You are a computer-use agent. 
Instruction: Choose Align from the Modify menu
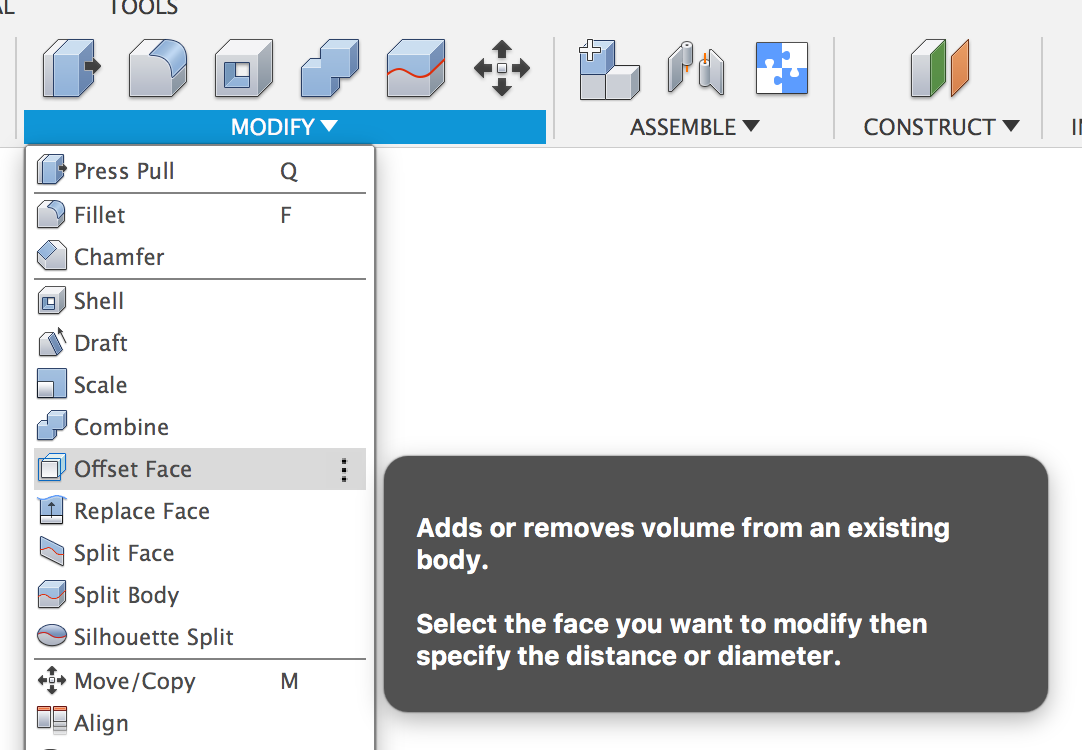[199, 723]
